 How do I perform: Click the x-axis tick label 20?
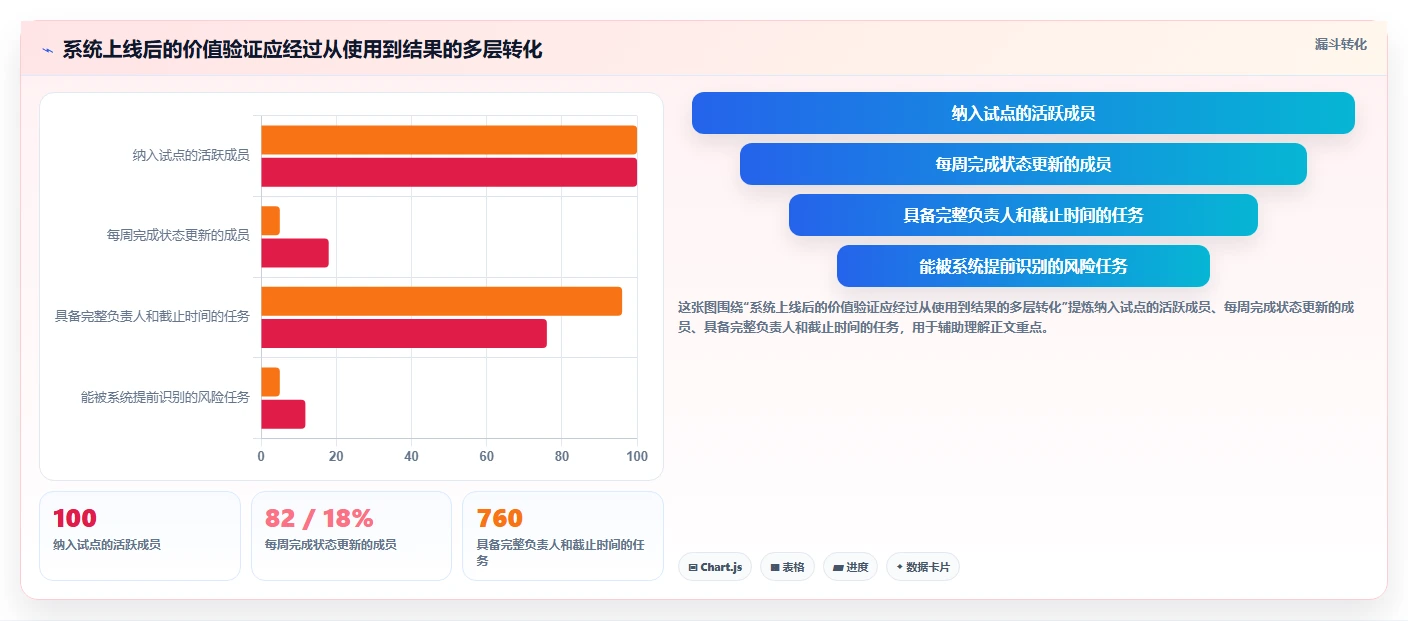(x=336, y=456)
